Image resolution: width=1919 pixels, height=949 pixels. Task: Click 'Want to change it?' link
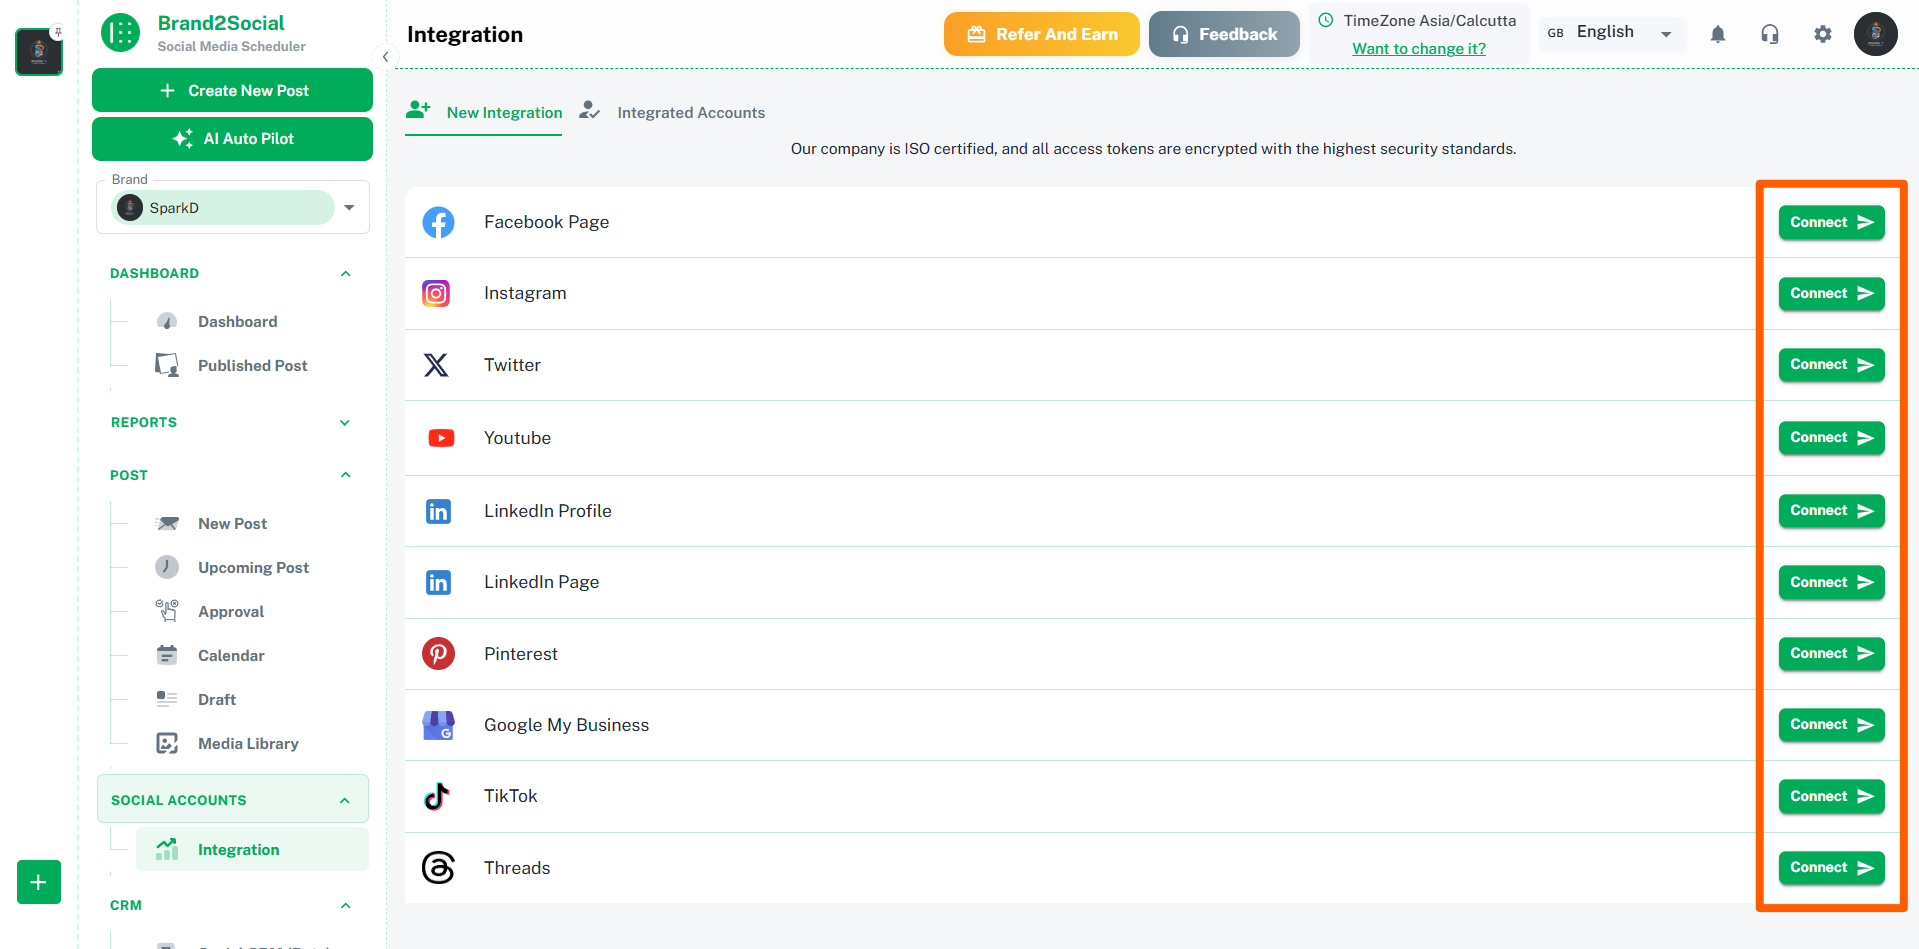[1419, 48]
